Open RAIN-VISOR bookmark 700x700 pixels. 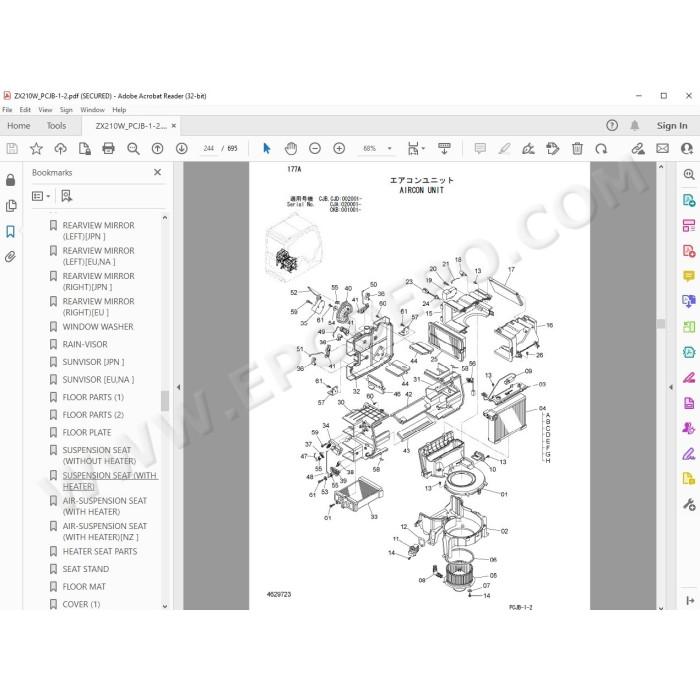pos(85,344)
